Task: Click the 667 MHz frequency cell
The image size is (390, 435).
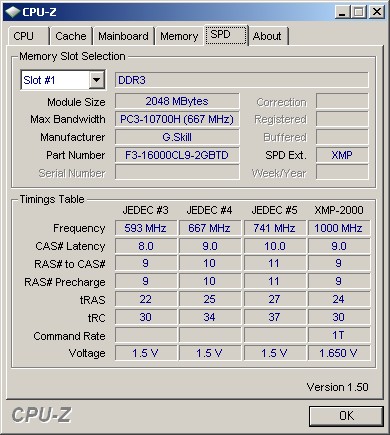Action: (210, 228)
